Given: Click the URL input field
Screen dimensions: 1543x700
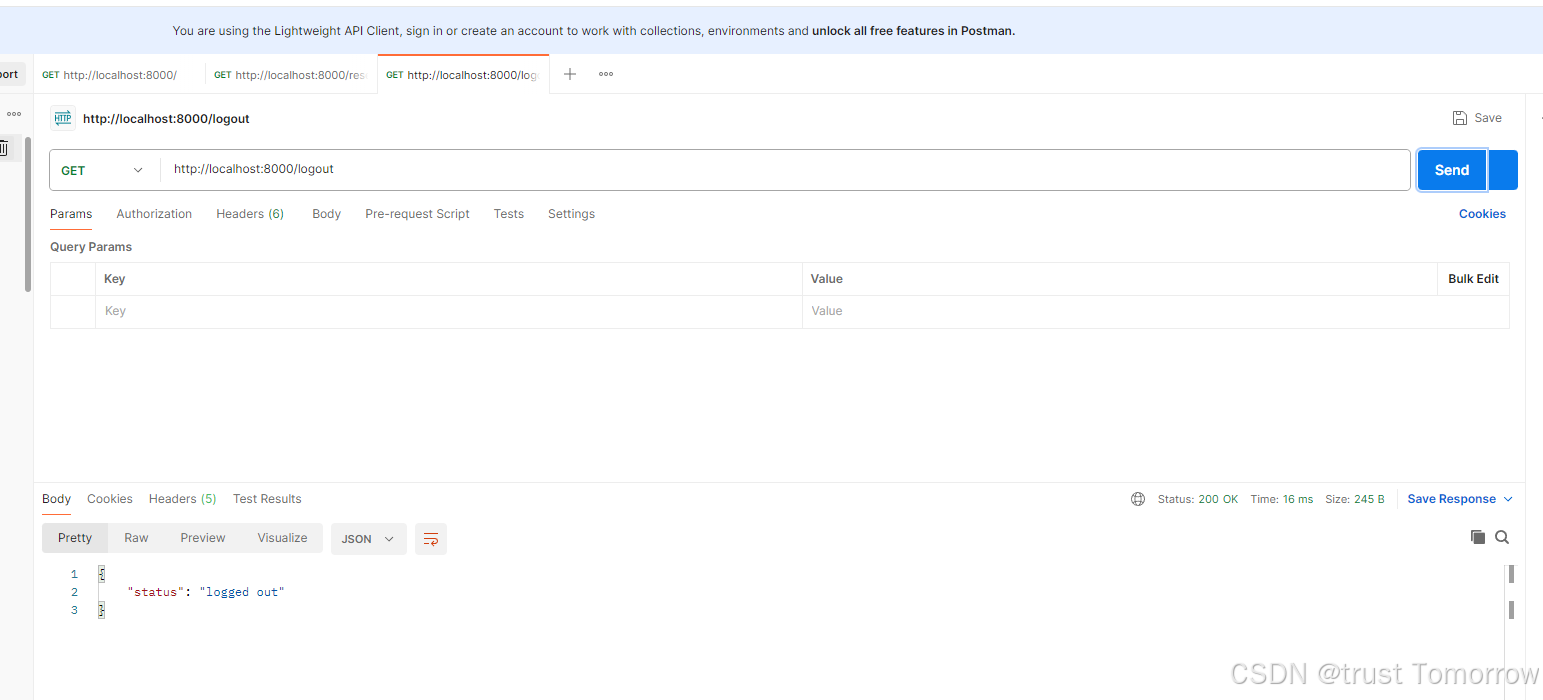Looking at the screenshot, I should coord(785,170).
